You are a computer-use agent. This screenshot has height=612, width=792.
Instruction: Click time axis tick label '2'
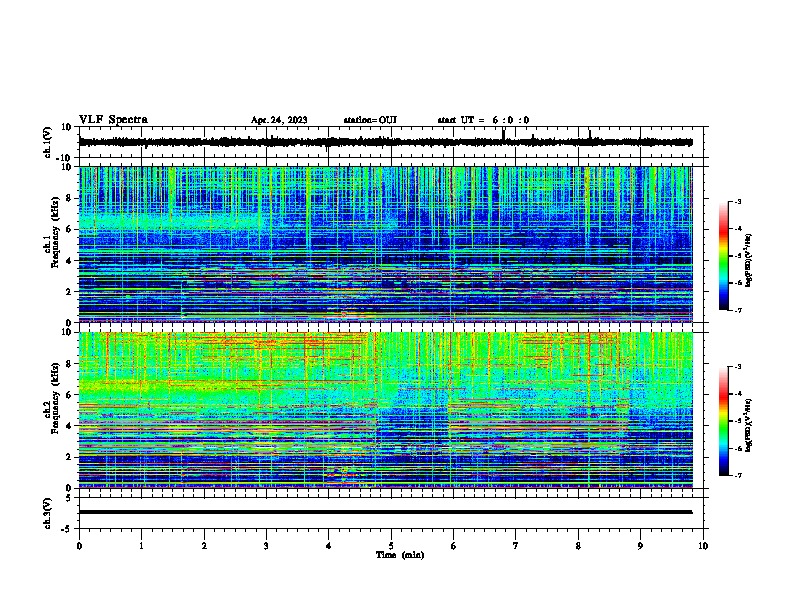coord(204,545)
